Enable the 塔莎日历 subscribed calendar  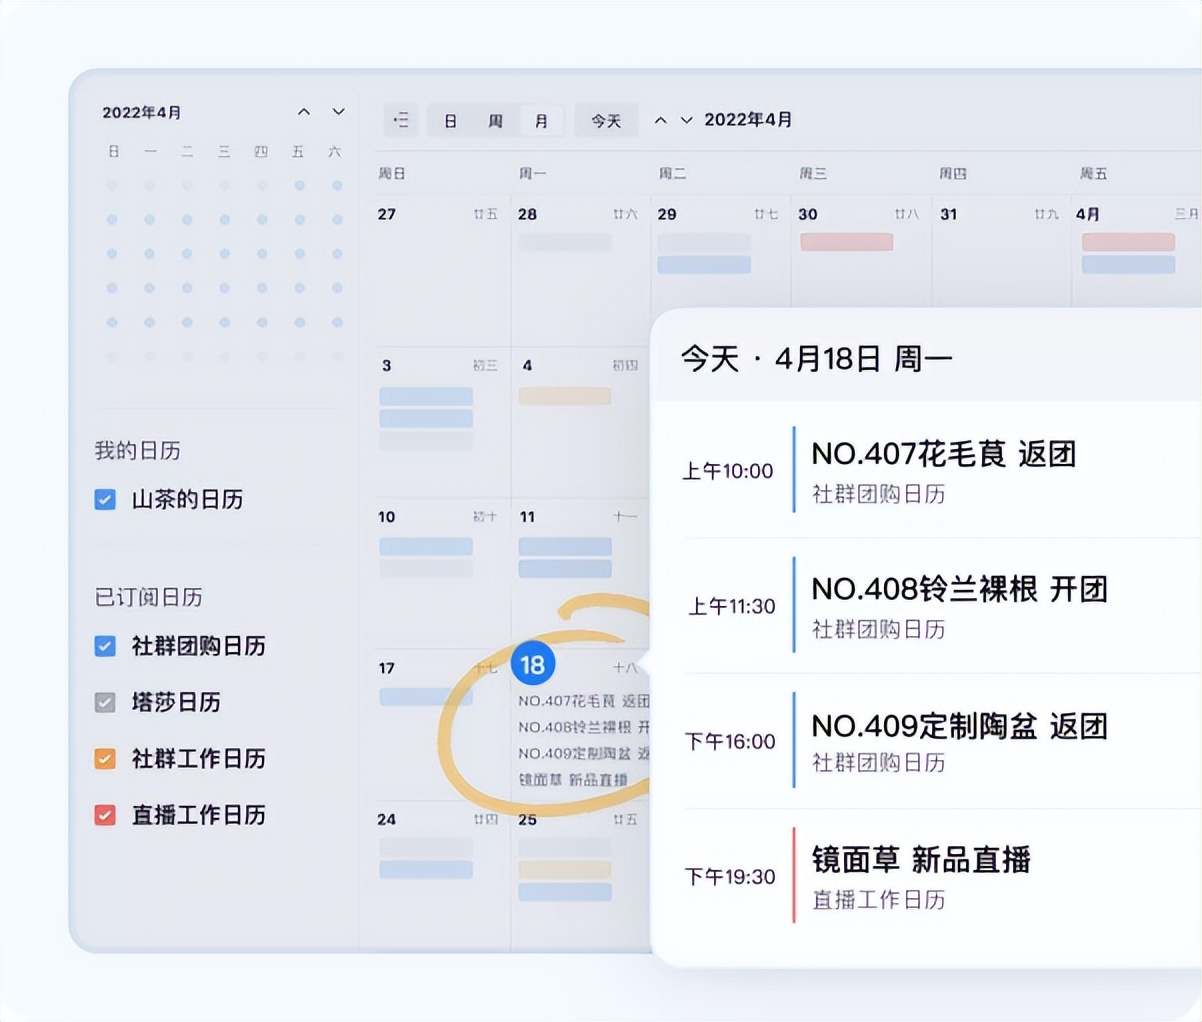click(x=105, y=703)
